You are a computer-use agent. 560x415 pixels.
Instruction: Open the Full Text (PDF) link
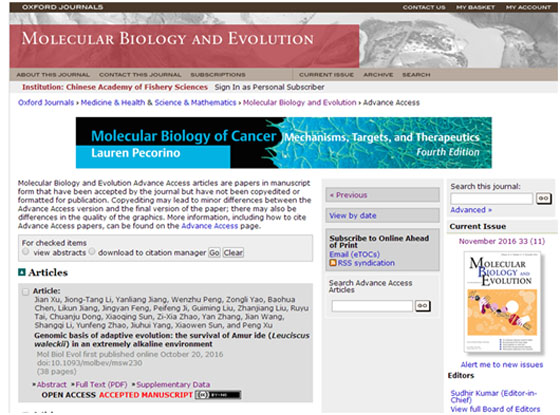[101, 384]
